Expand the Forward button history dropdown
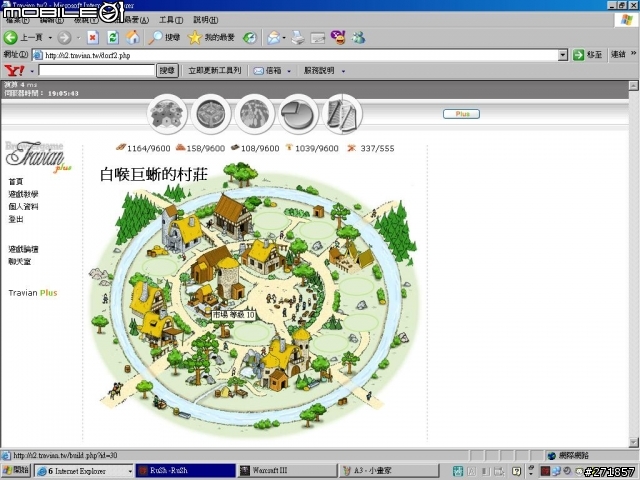640x480 pixels. (x=78, y=38)
